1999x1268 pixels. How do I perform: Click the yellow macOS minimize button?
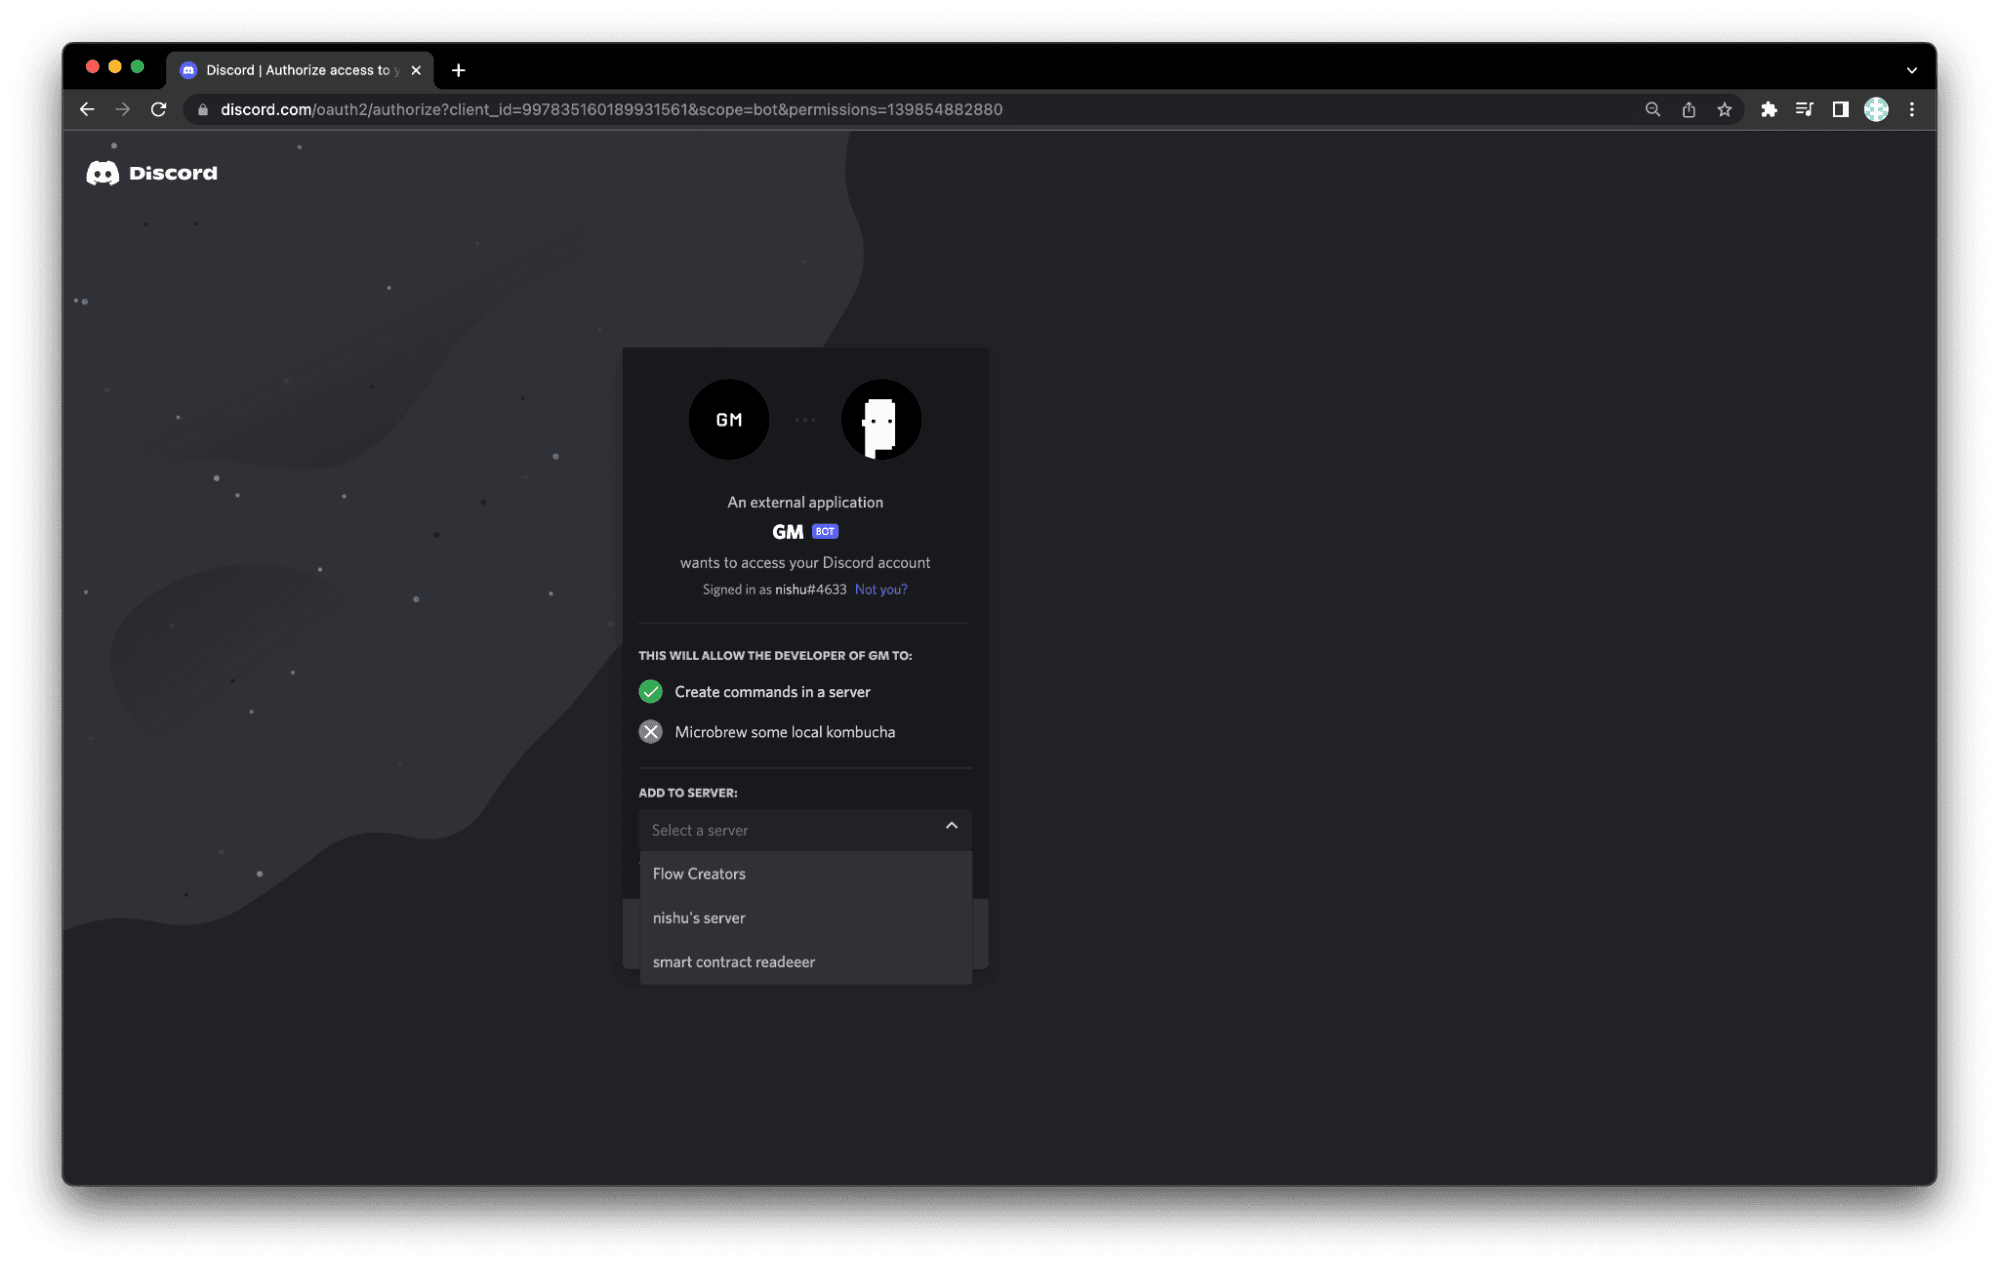point(115,67)
